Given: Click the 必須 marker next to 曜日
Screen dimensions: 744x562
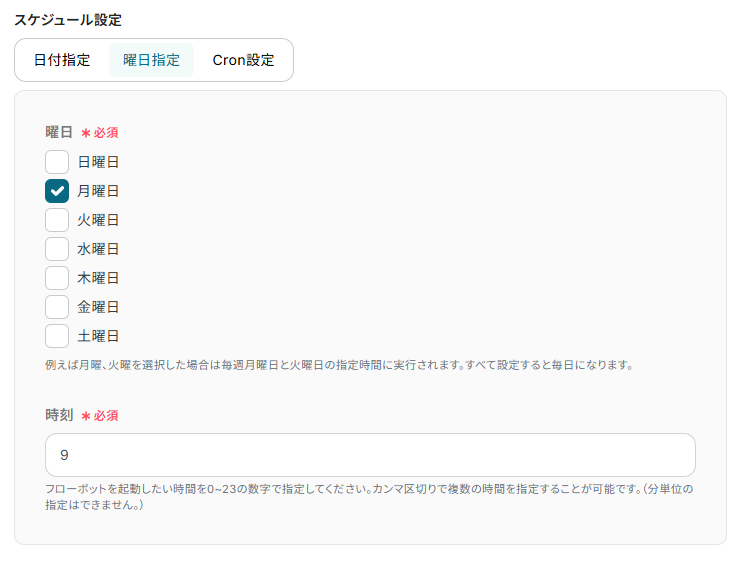Looking at the screenshot, I should coord(100,132).
